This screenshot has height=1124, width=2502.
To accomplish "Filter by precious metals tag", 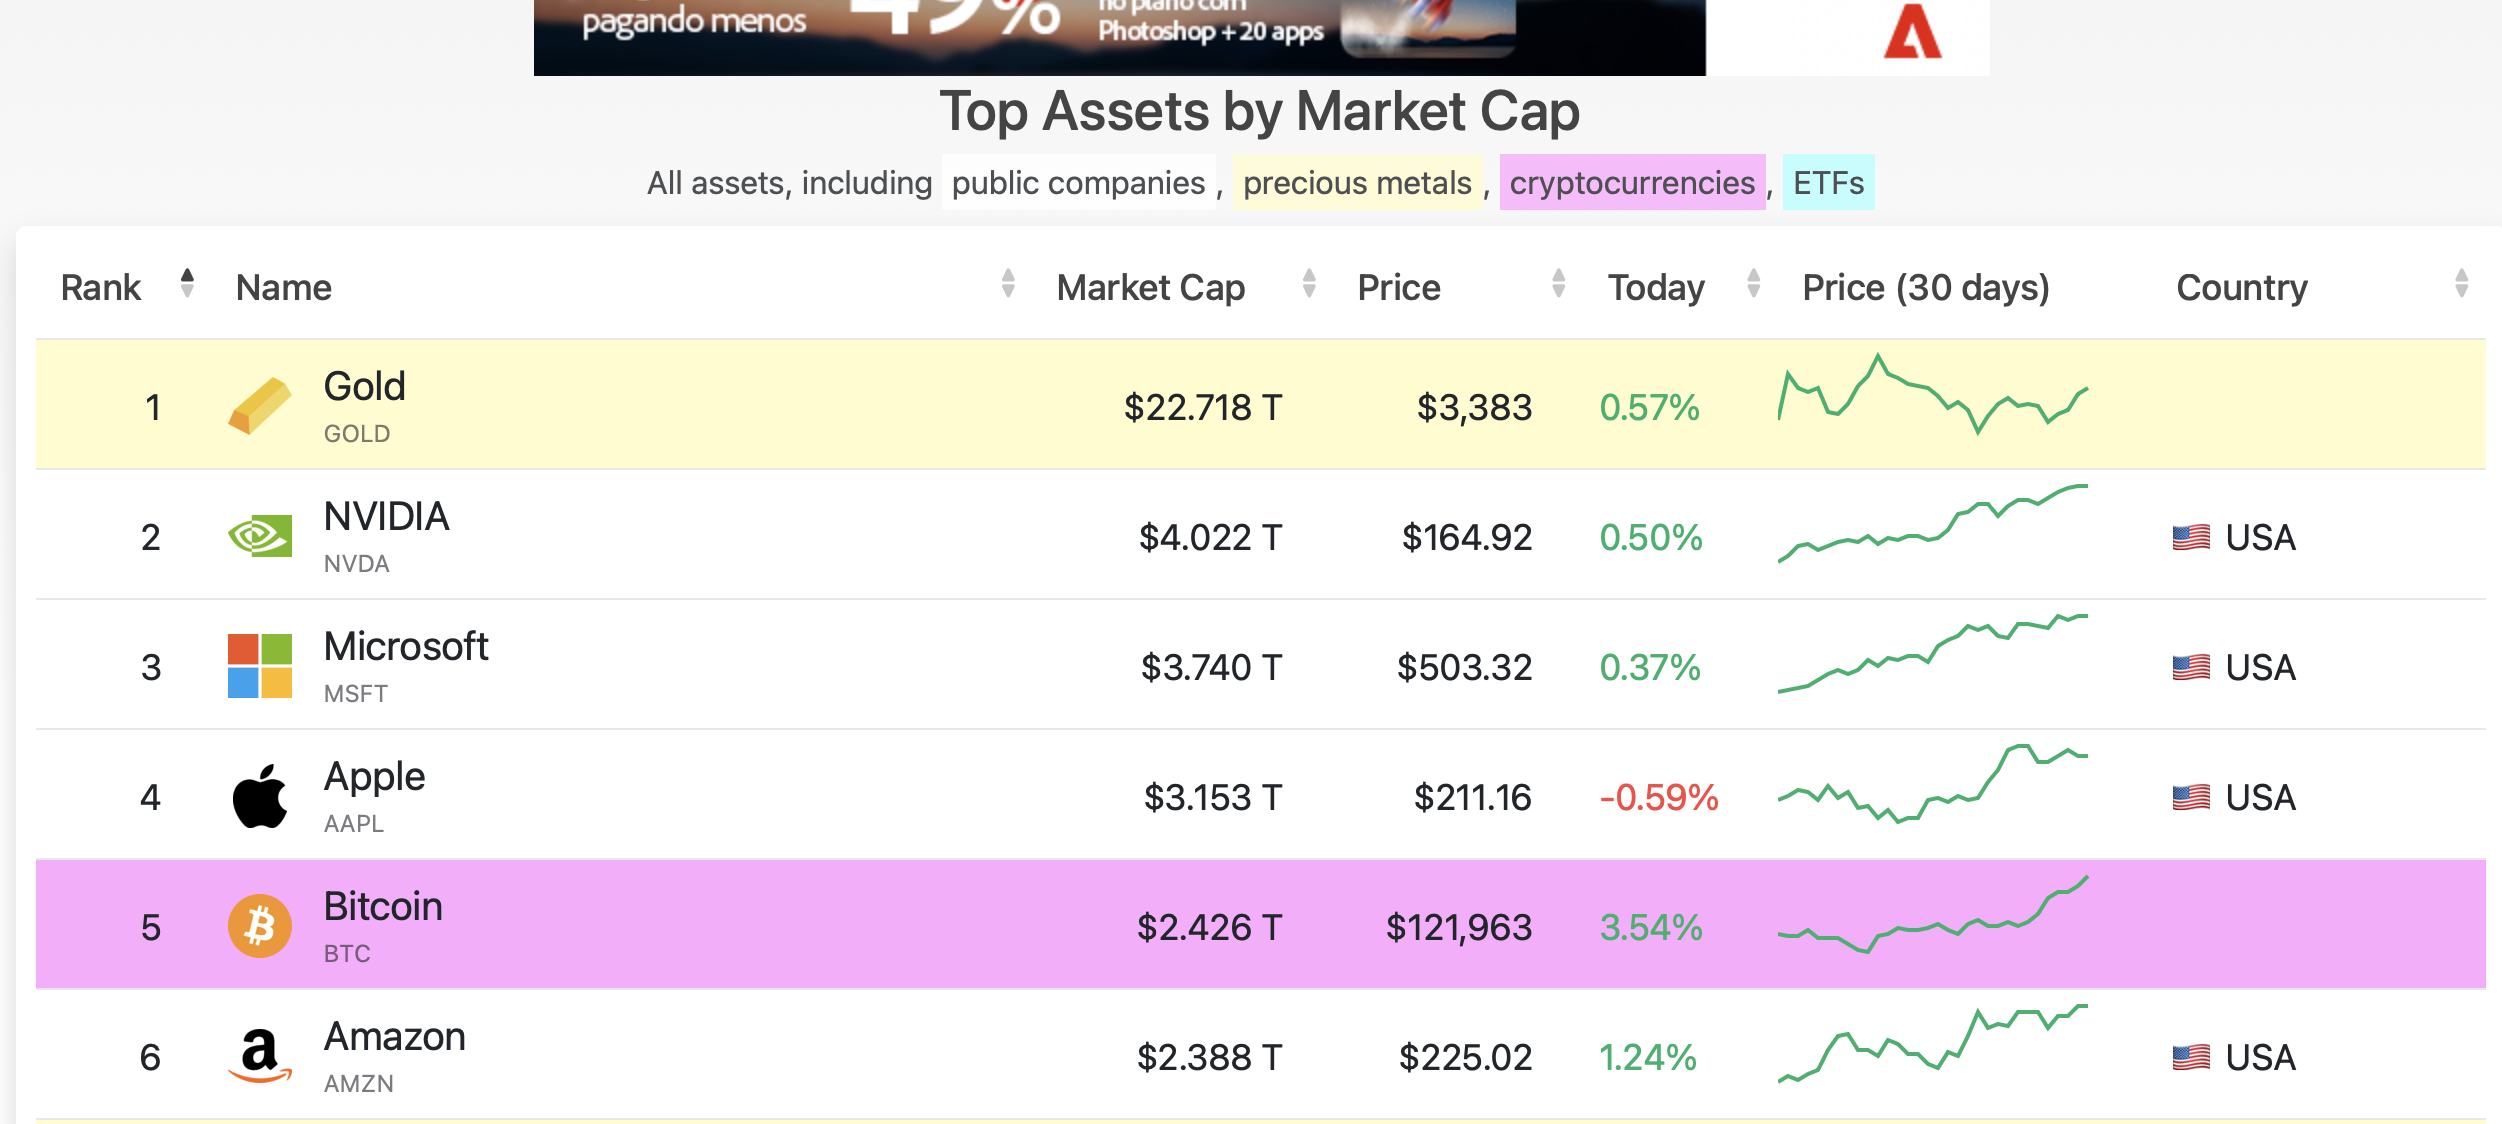I will (x=1357, y=183).
